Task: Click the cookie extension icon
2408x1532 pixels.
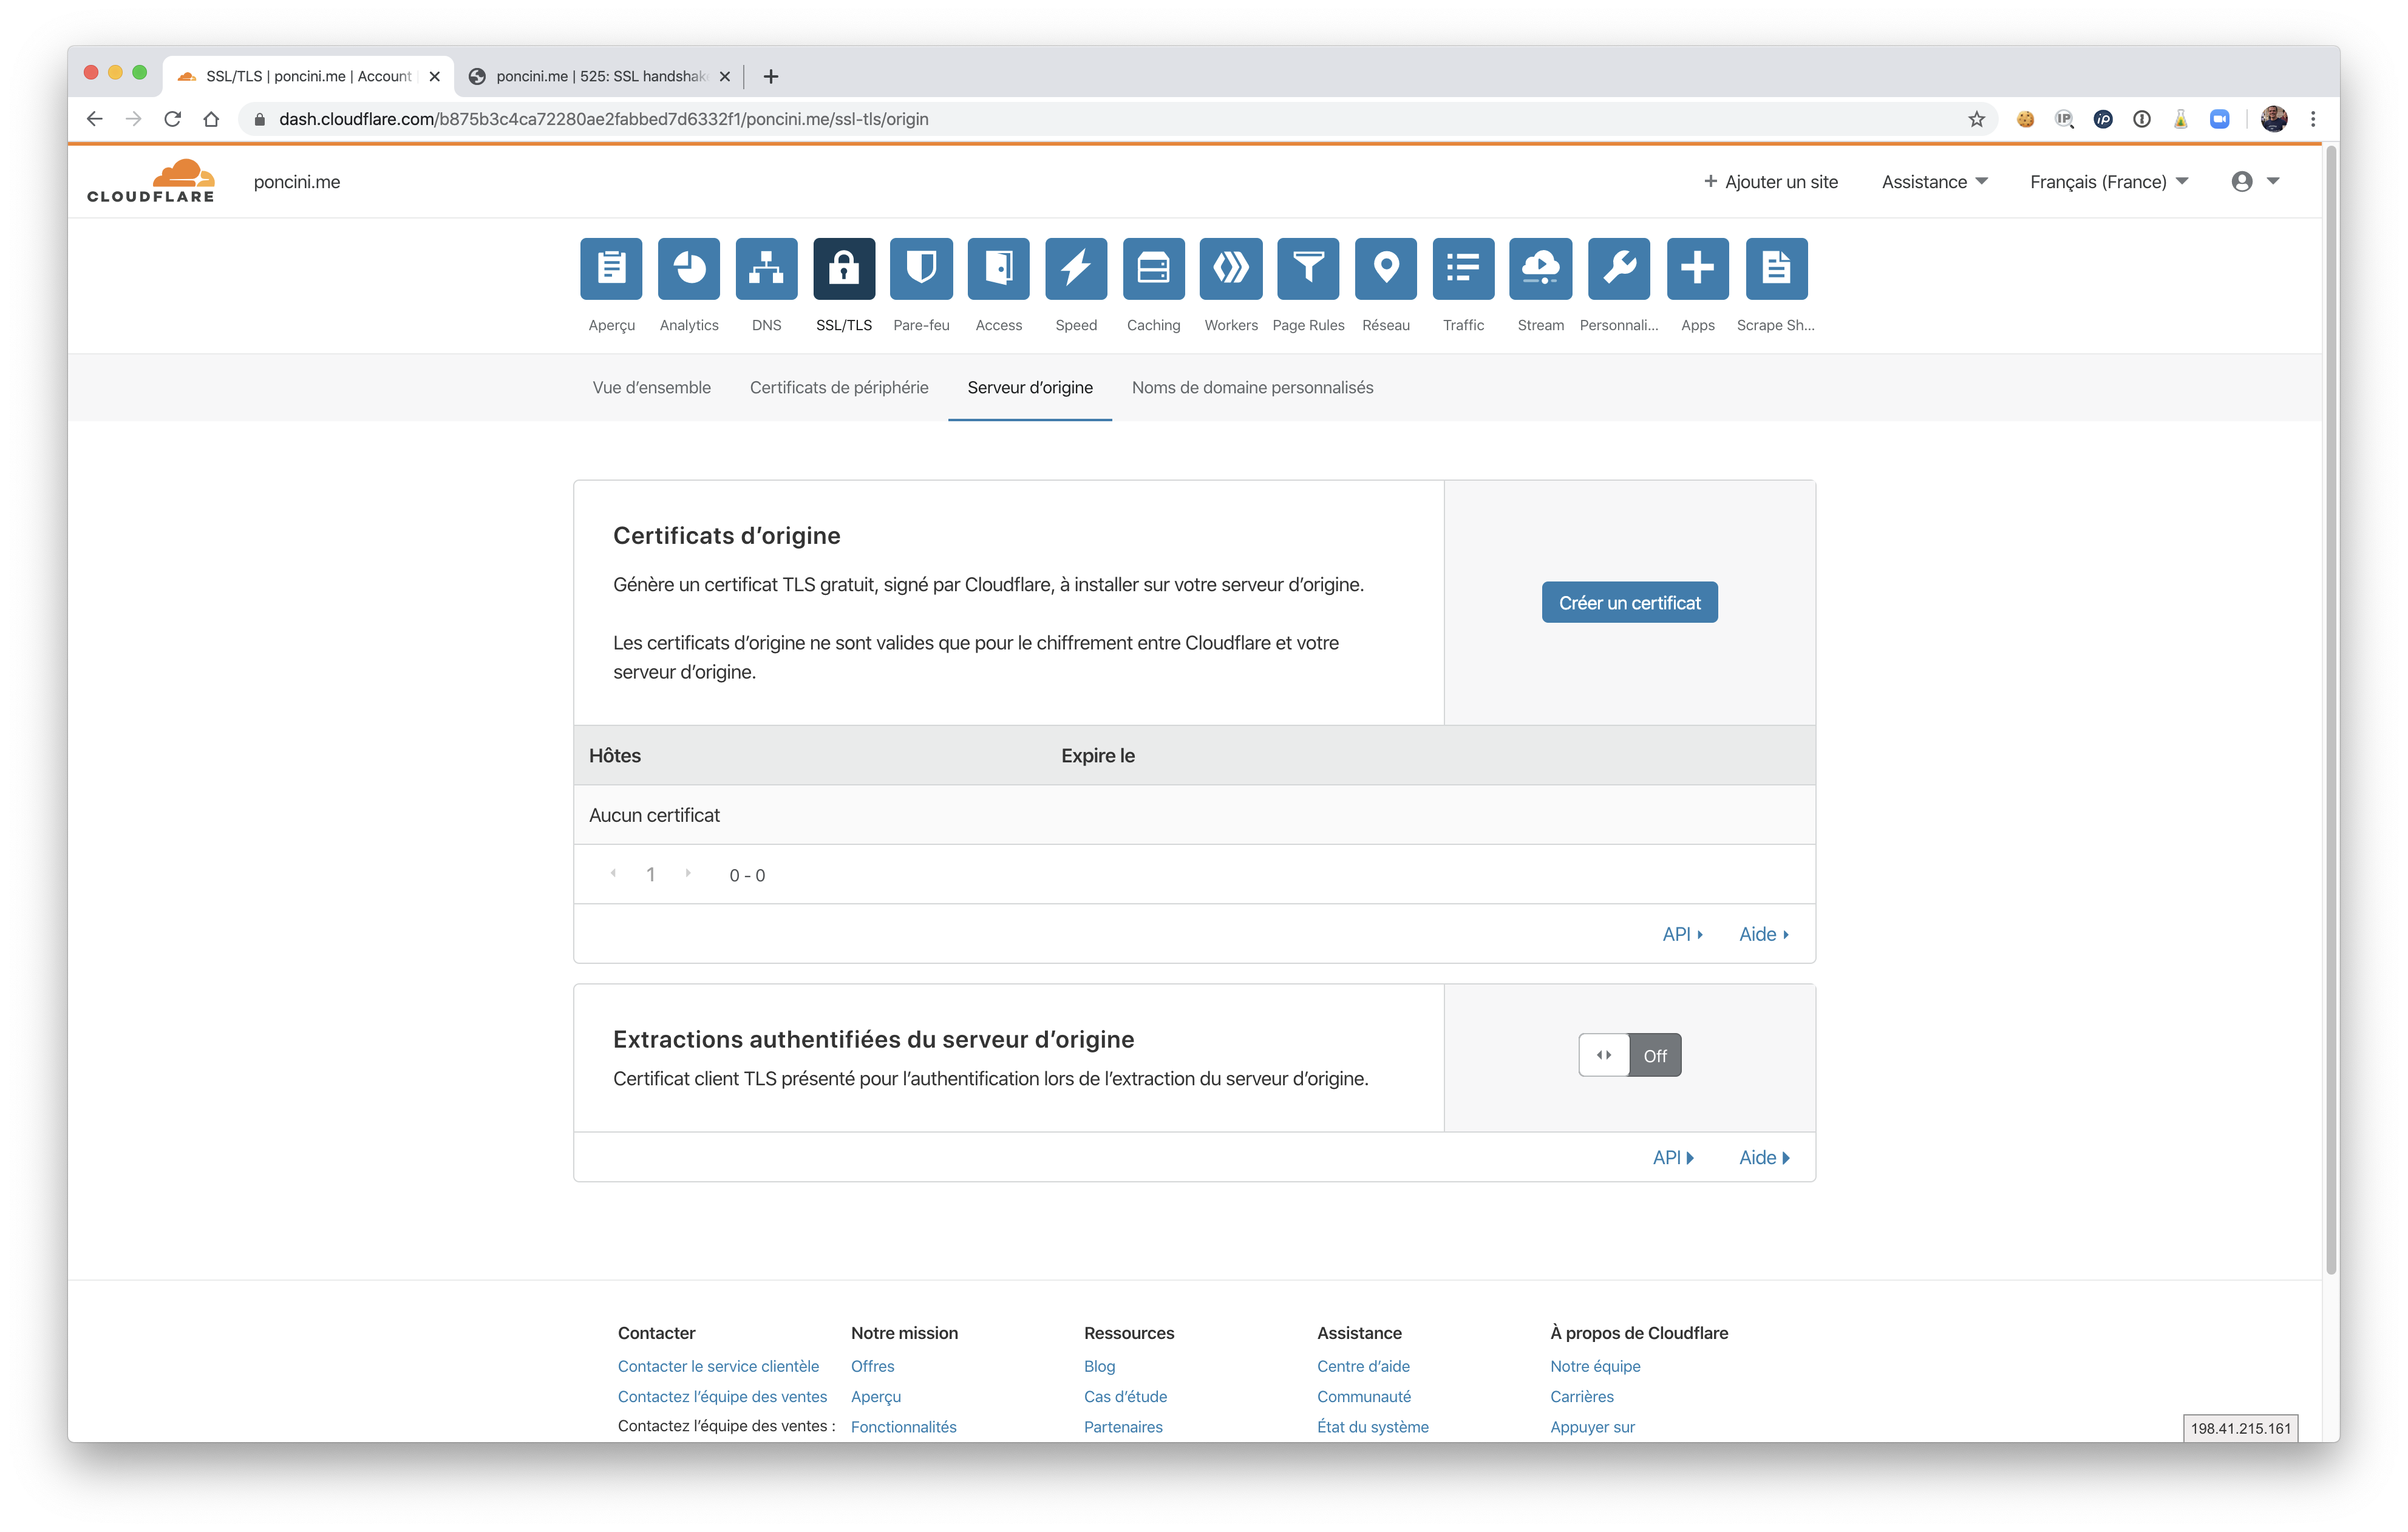Action: pos(2025,119)
